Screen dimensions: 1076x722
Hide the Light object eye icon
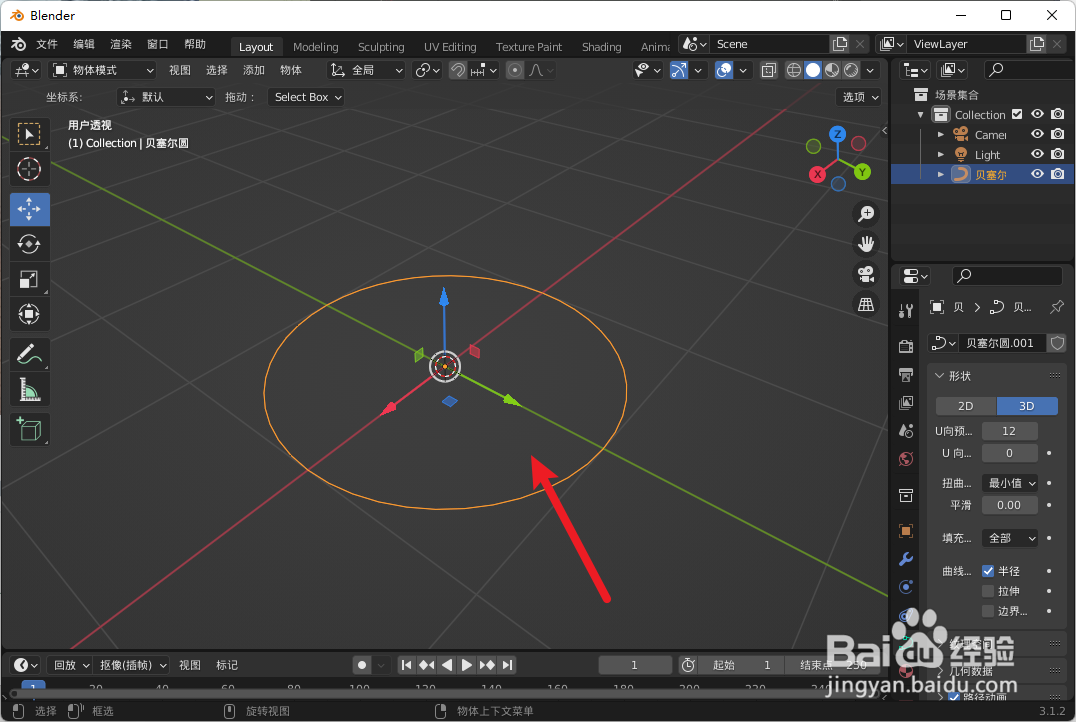click(x=1038, y=154)
